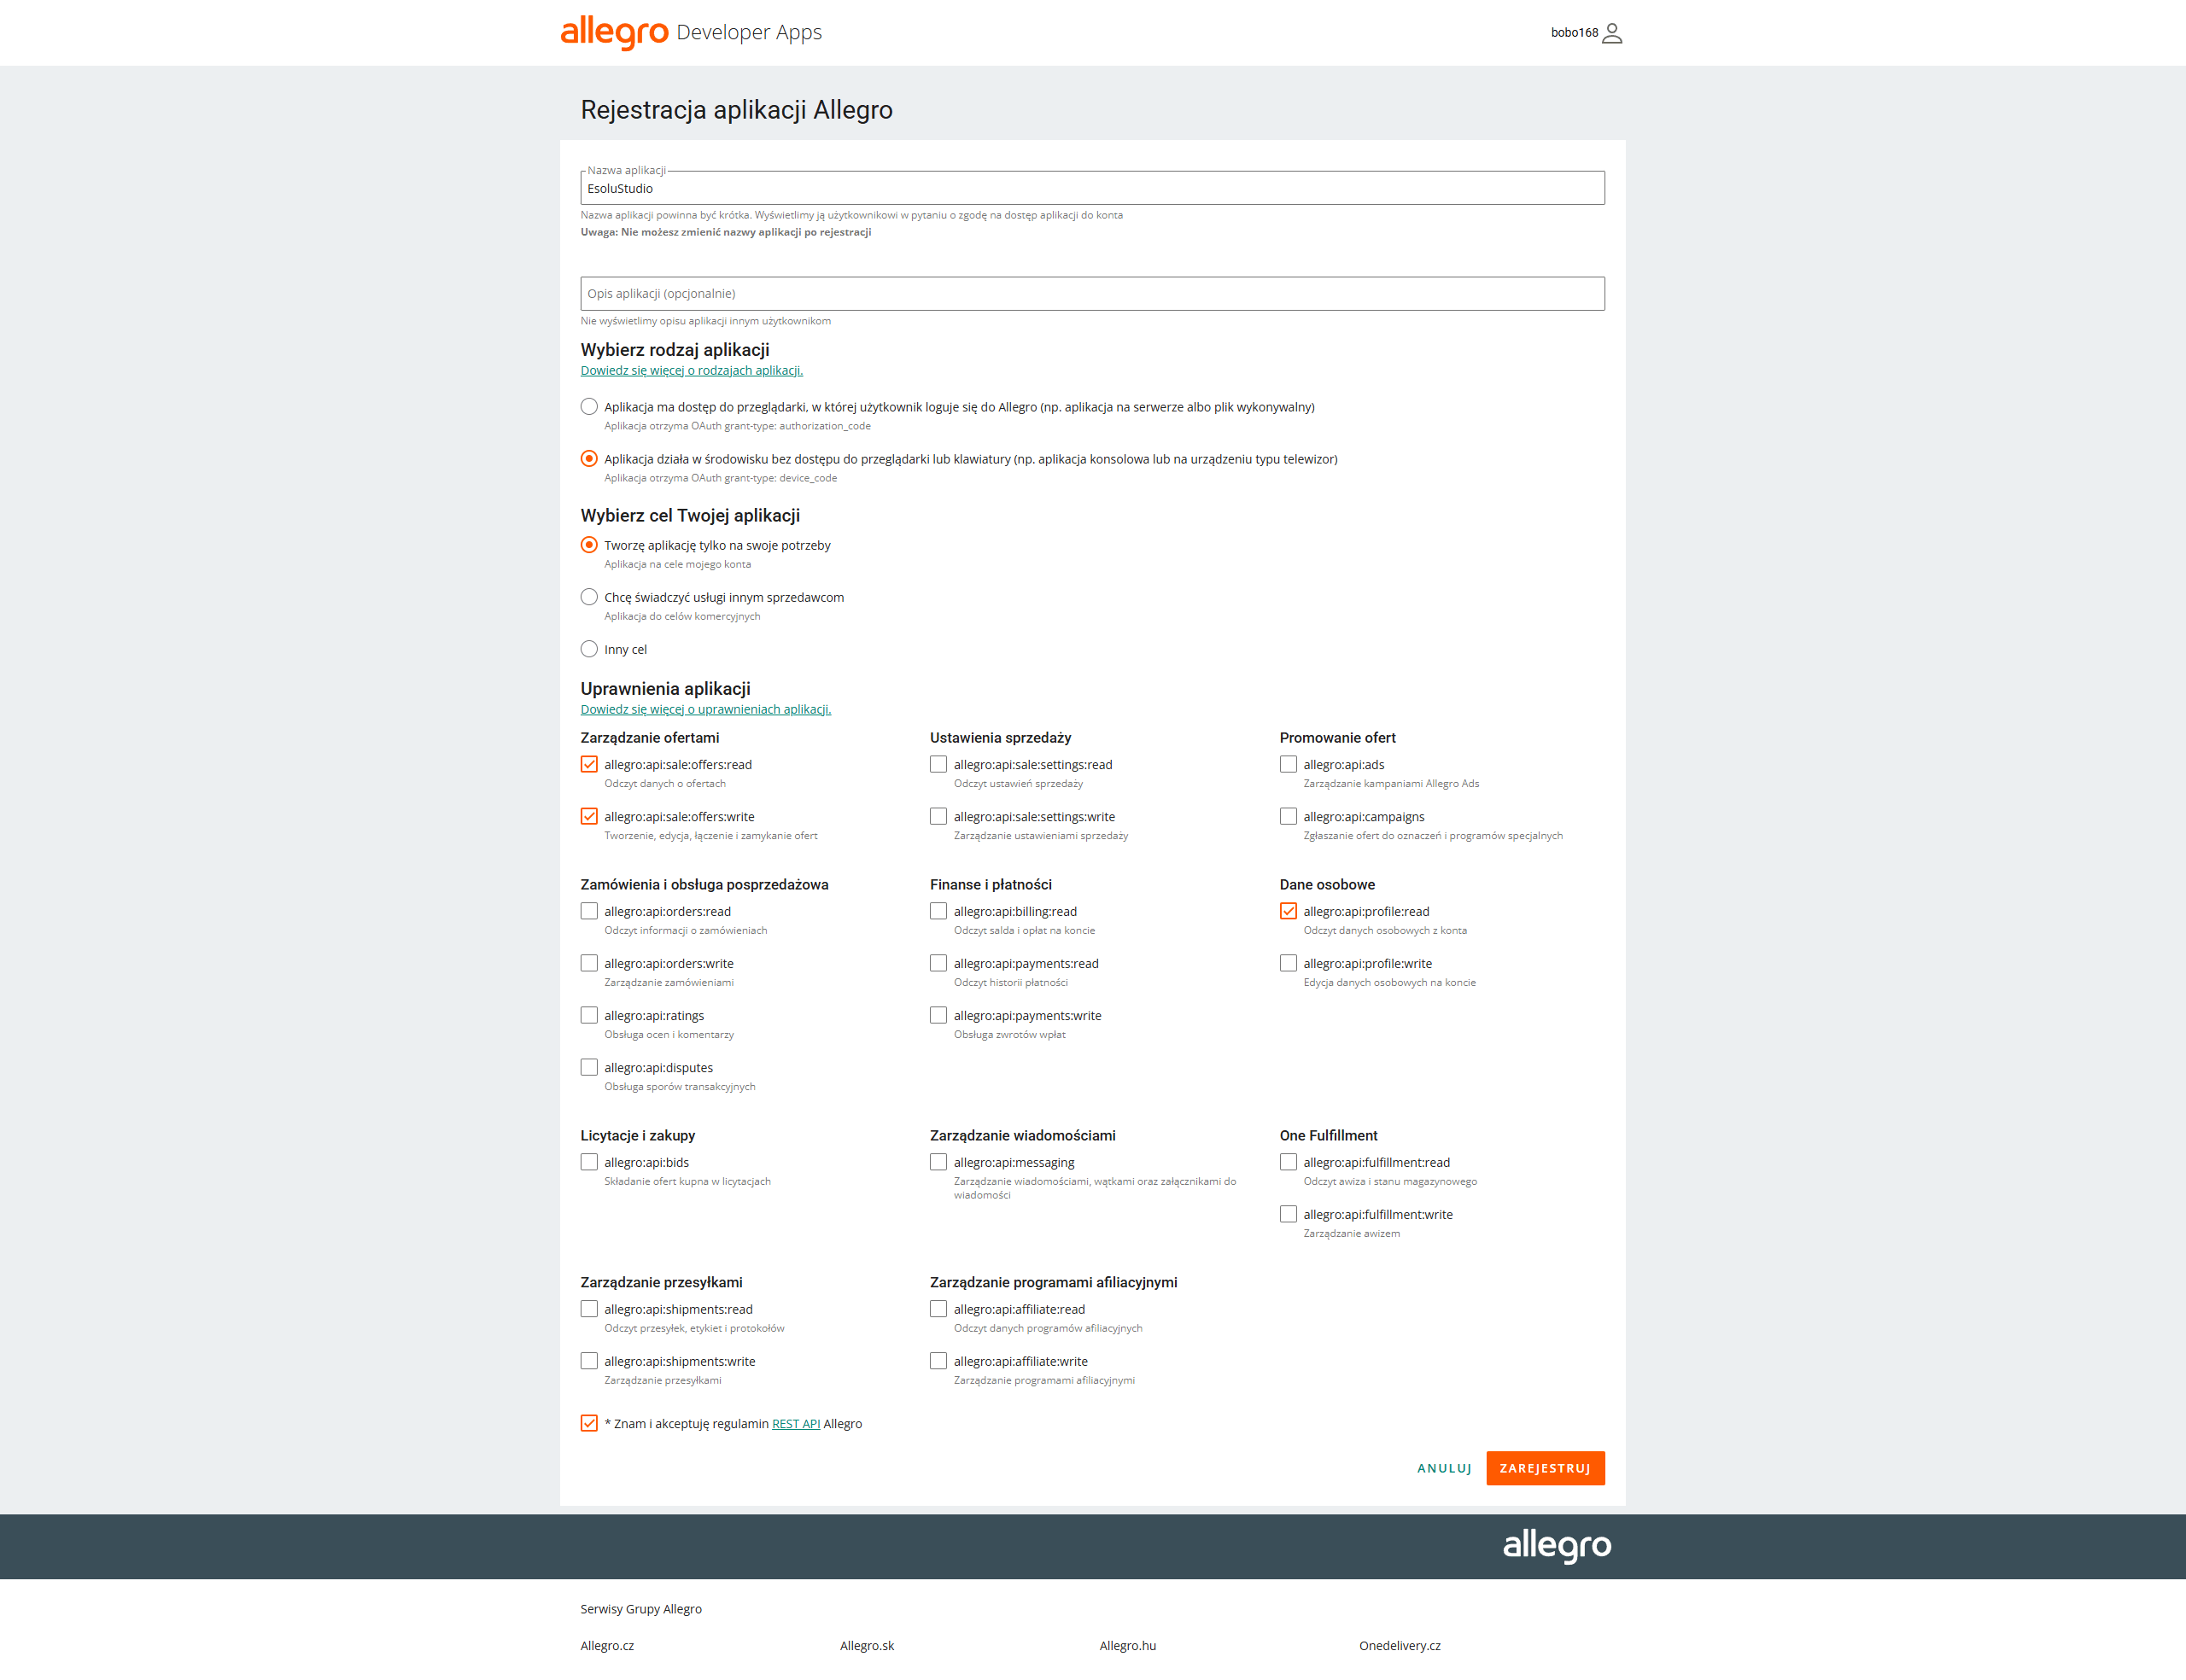The image size is (2186, 1680).
Task: Select device_code application type radio
Action: tap(589, 459)
